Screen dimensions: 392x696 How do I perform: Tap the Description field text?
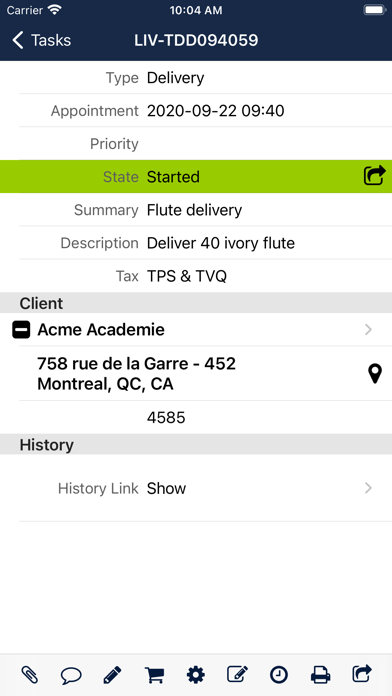pos(221,243)
